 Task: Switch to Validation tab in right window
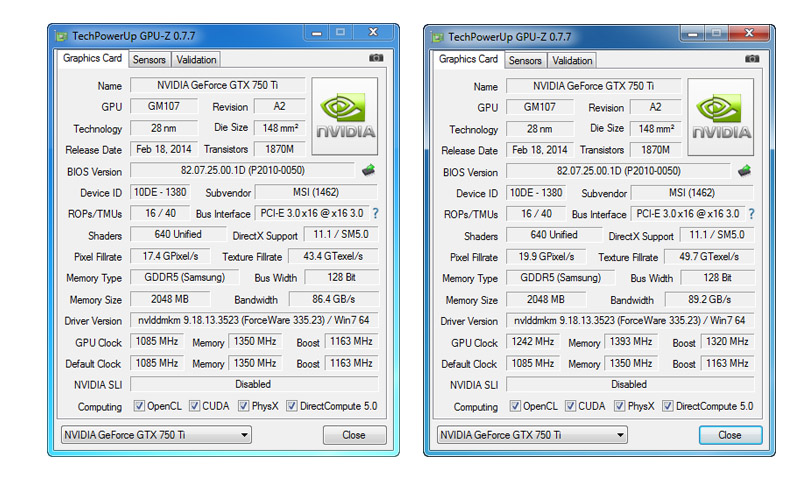[572, 61]
